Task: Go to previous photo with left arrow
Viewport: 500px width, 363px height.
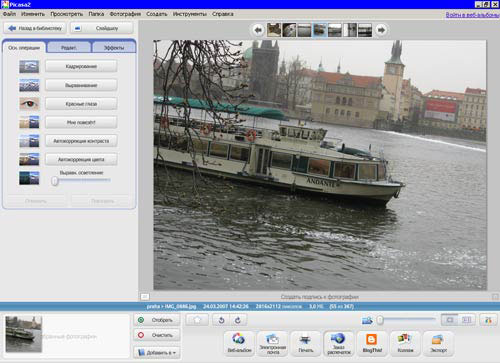Action: 258,30
